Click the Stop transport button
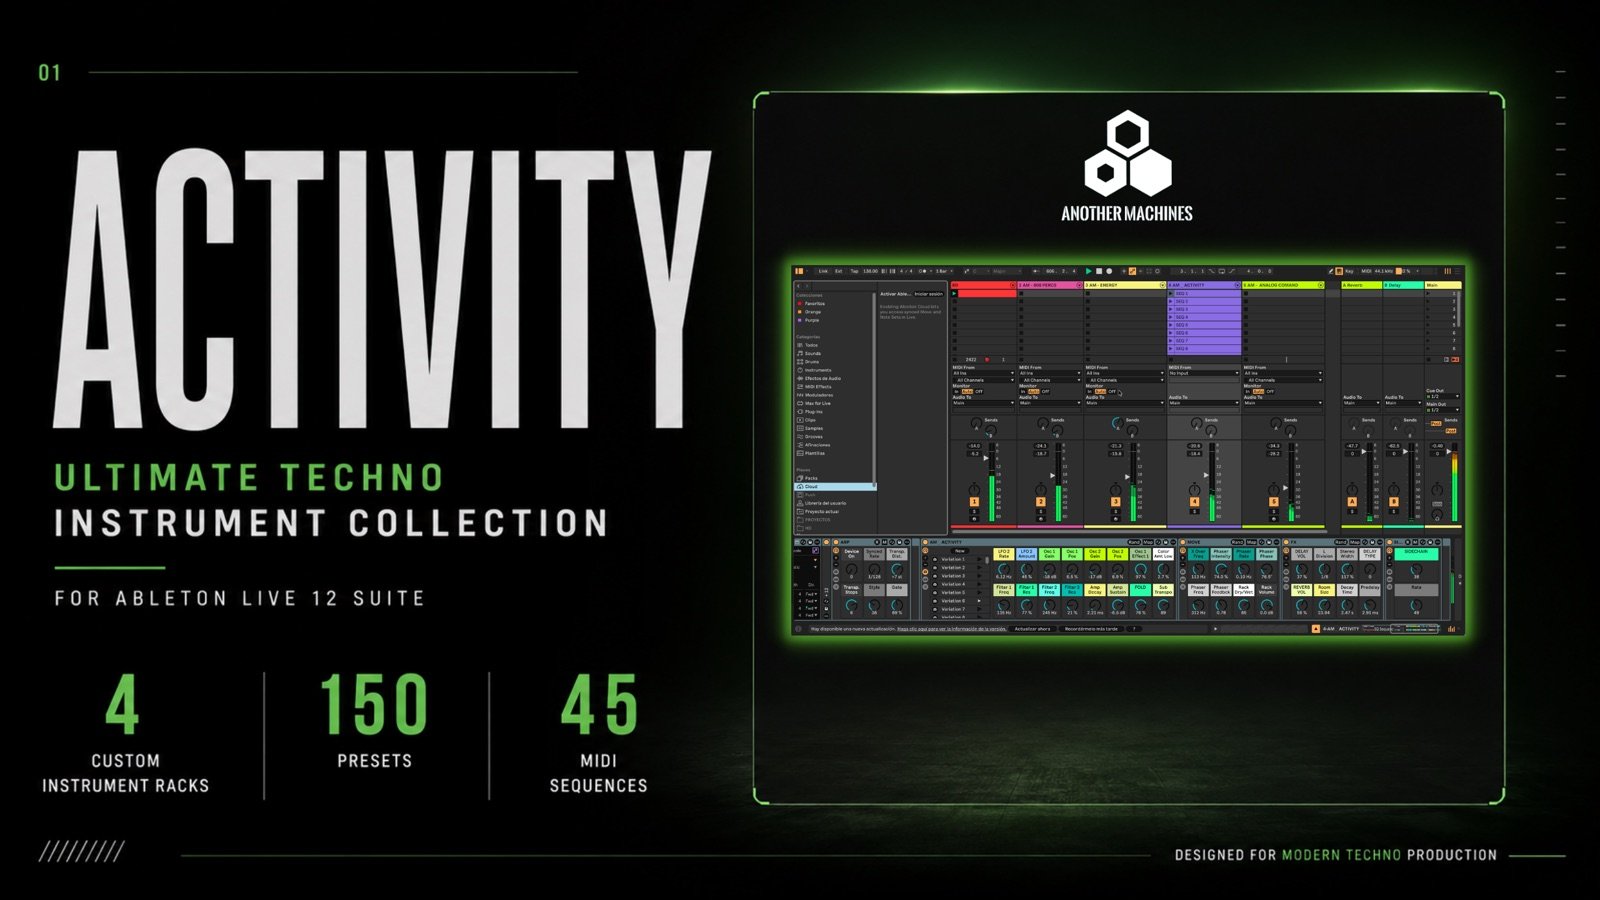Screen dimensions: 1600x900 click(x=1099, y=271)
